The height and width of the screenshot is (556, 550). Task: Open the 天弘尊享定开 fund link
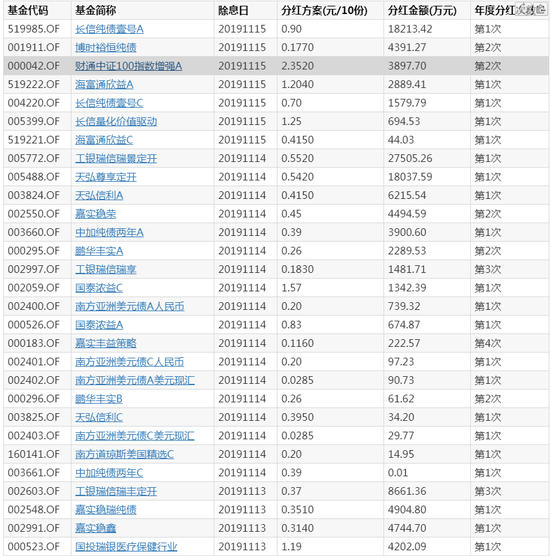pos(106,177)
